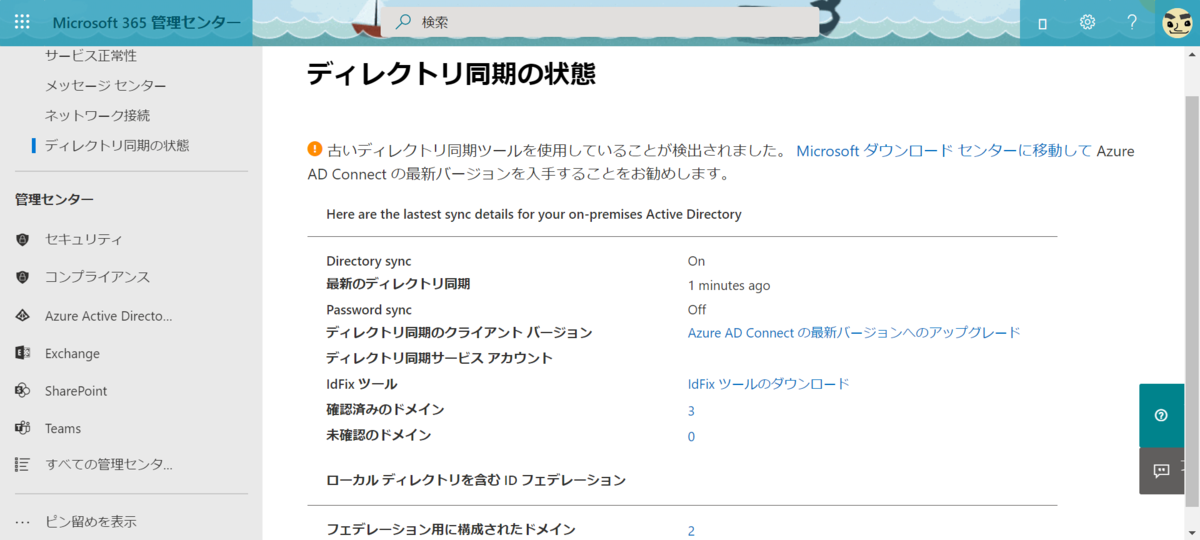Screen dimensions: 1200x540
Task: Click the SharePoint icon
Action: [x=22, y=391]
